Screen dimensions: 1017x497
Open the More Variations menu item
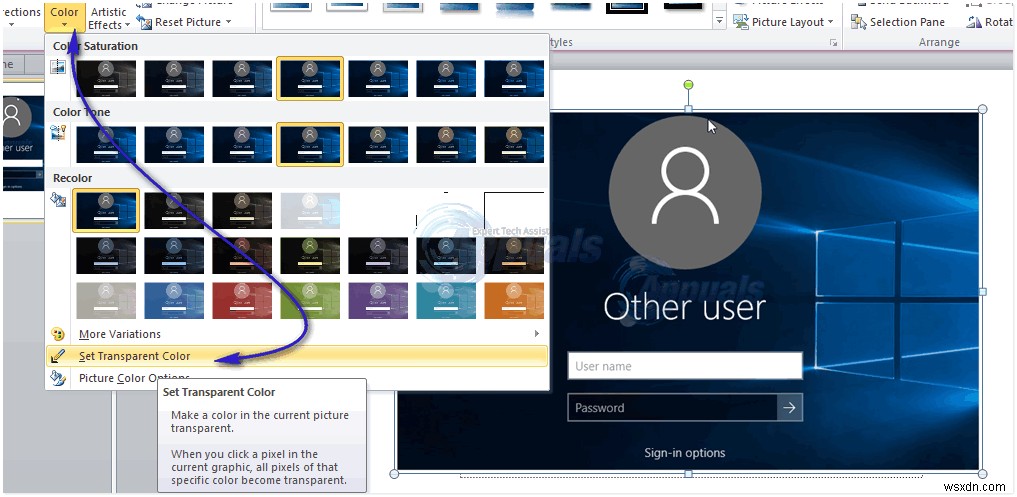tap(296, 334)
